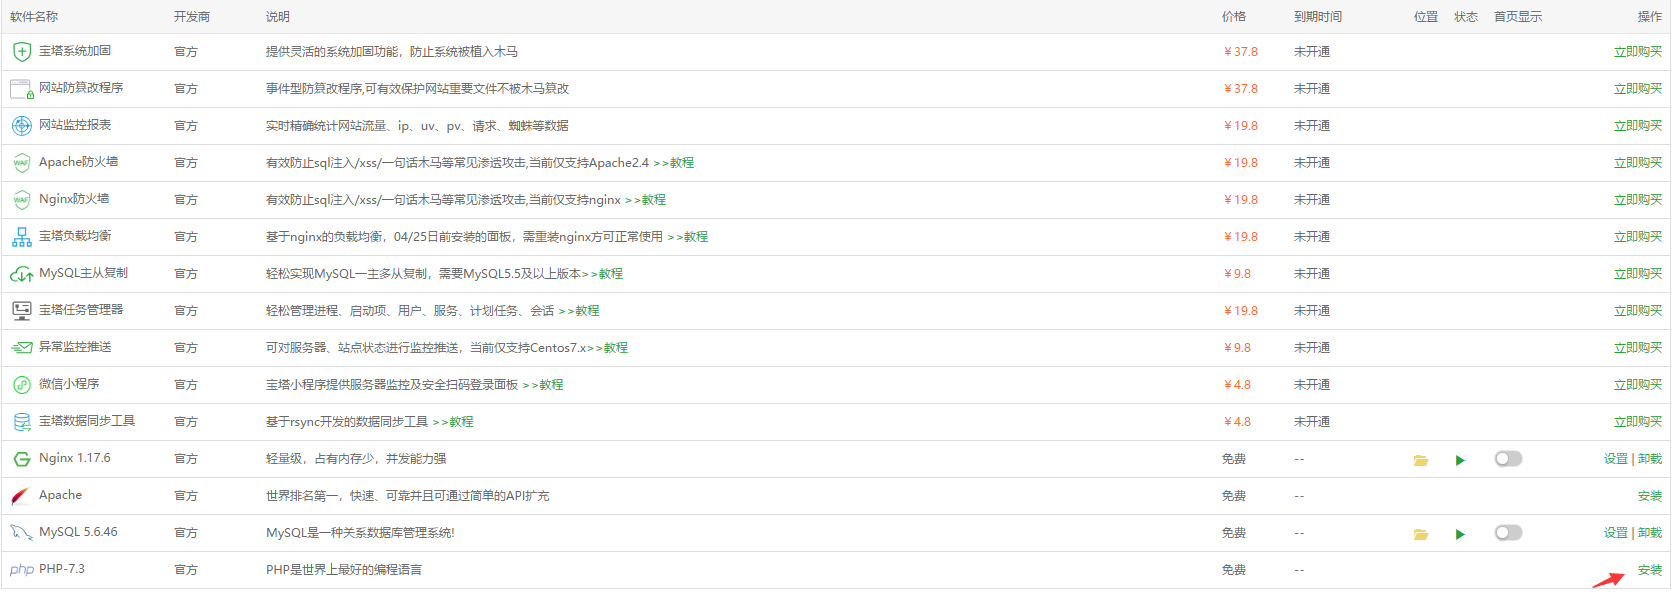Click the 未开通 status of 网站监控报表
Screen dimensions: 1674x594
(1312, 126)
